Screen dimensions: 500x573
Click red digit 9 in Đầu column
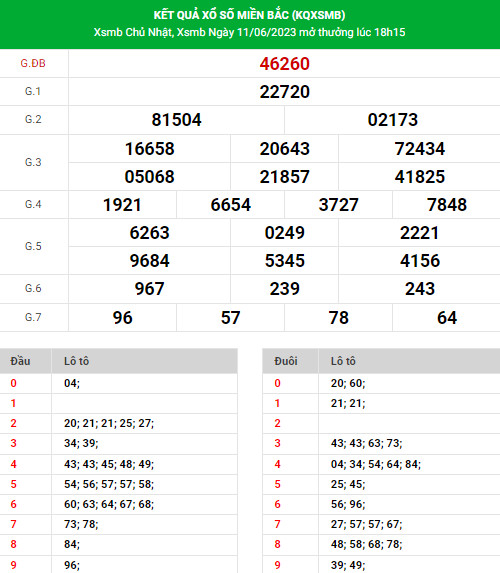tap(14, 565)
